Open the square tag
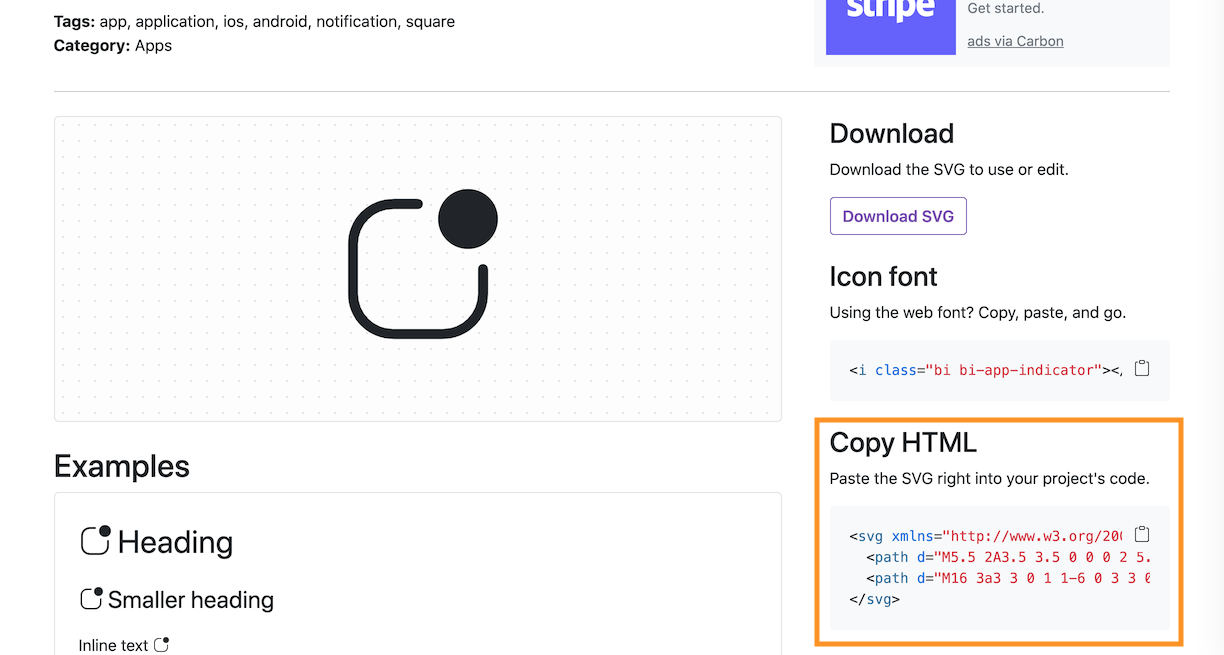 (430, 21)
